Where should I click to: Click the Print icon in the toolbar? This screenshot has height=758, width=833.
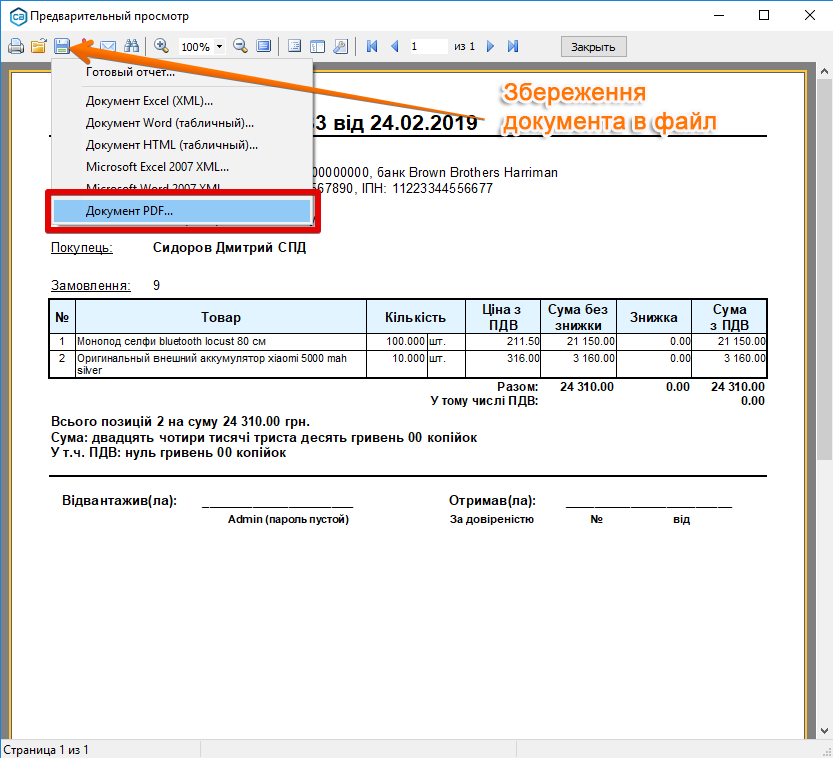coord(16,47)
